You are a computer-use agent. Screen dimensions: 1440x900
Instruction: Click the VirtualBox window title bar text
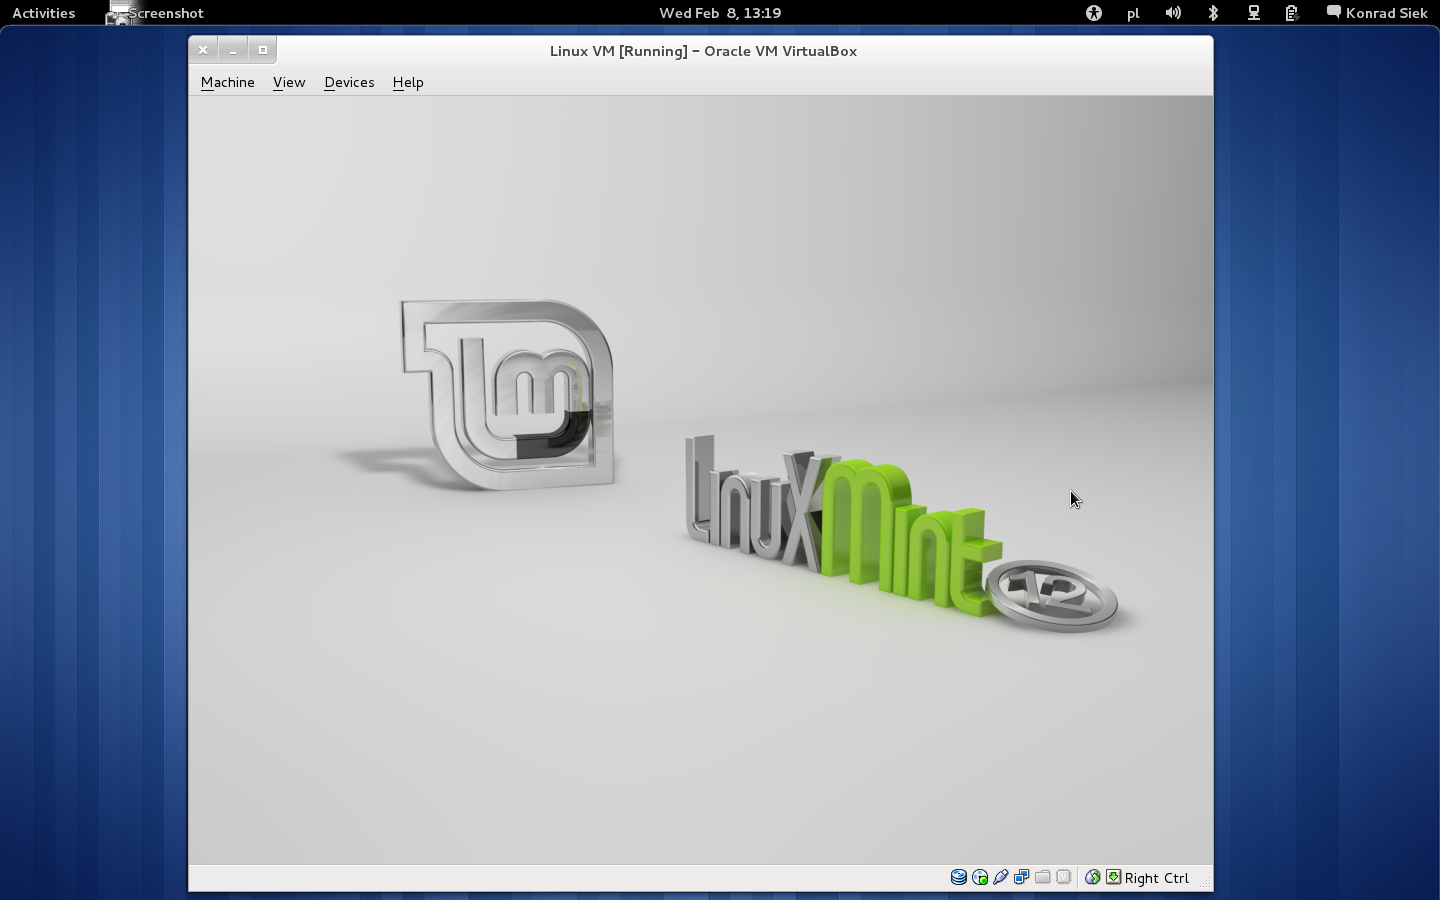point(703,51)
